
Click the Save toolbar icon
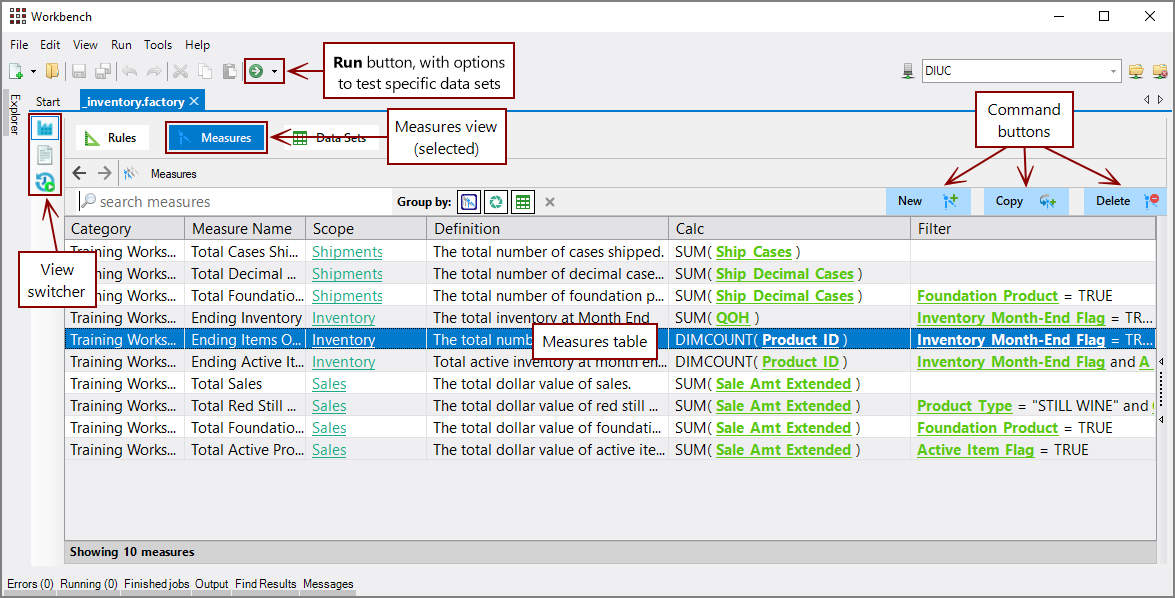point(79,71)
